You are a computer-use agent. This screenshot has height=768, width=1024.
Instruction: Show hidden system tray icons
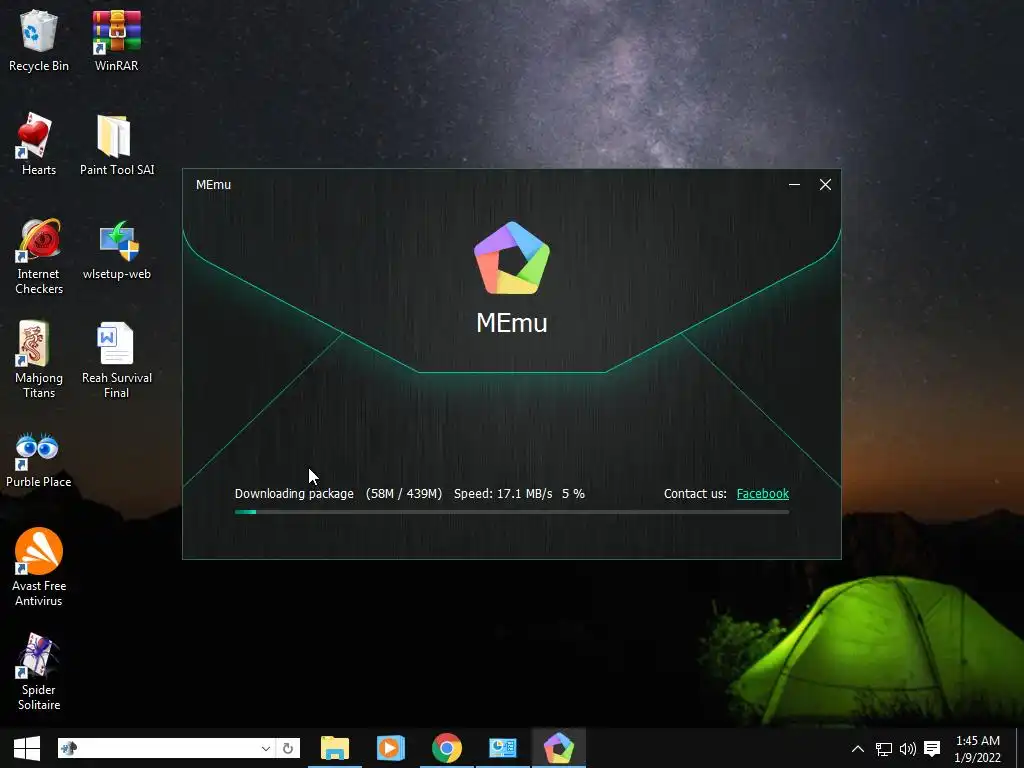[858, 748]
